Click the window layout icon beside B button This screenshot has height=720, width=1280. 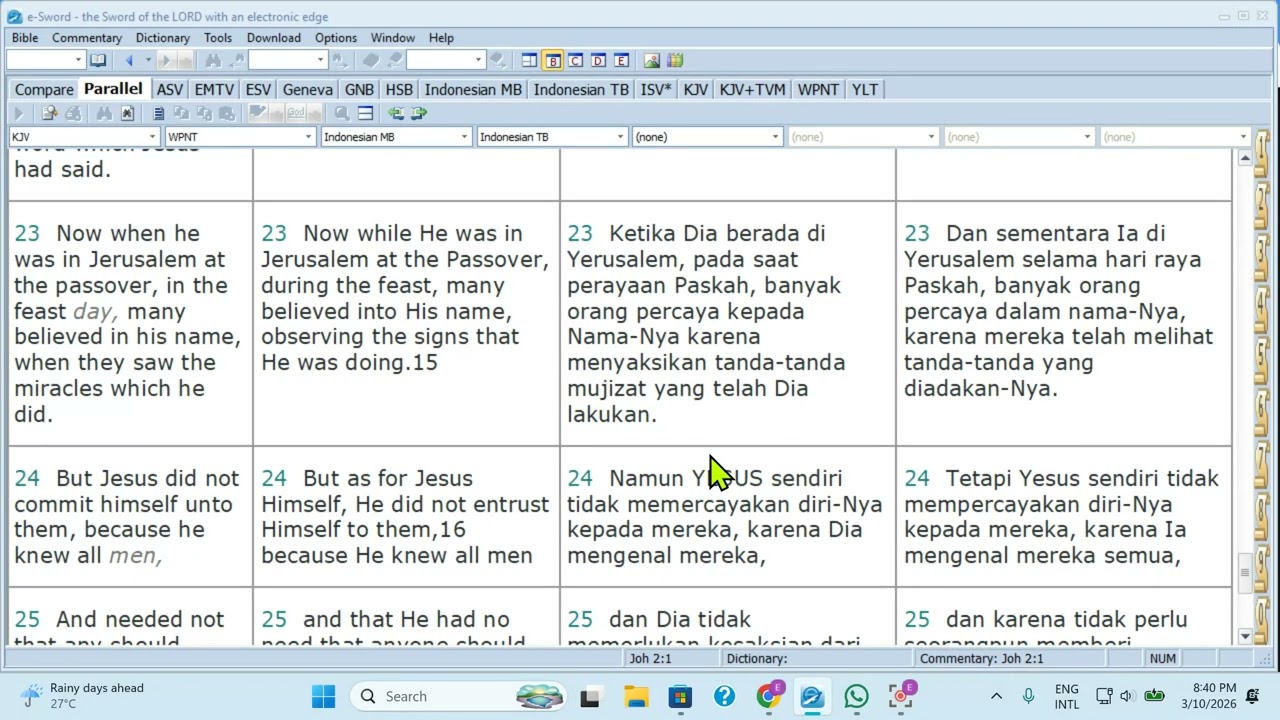529,60
